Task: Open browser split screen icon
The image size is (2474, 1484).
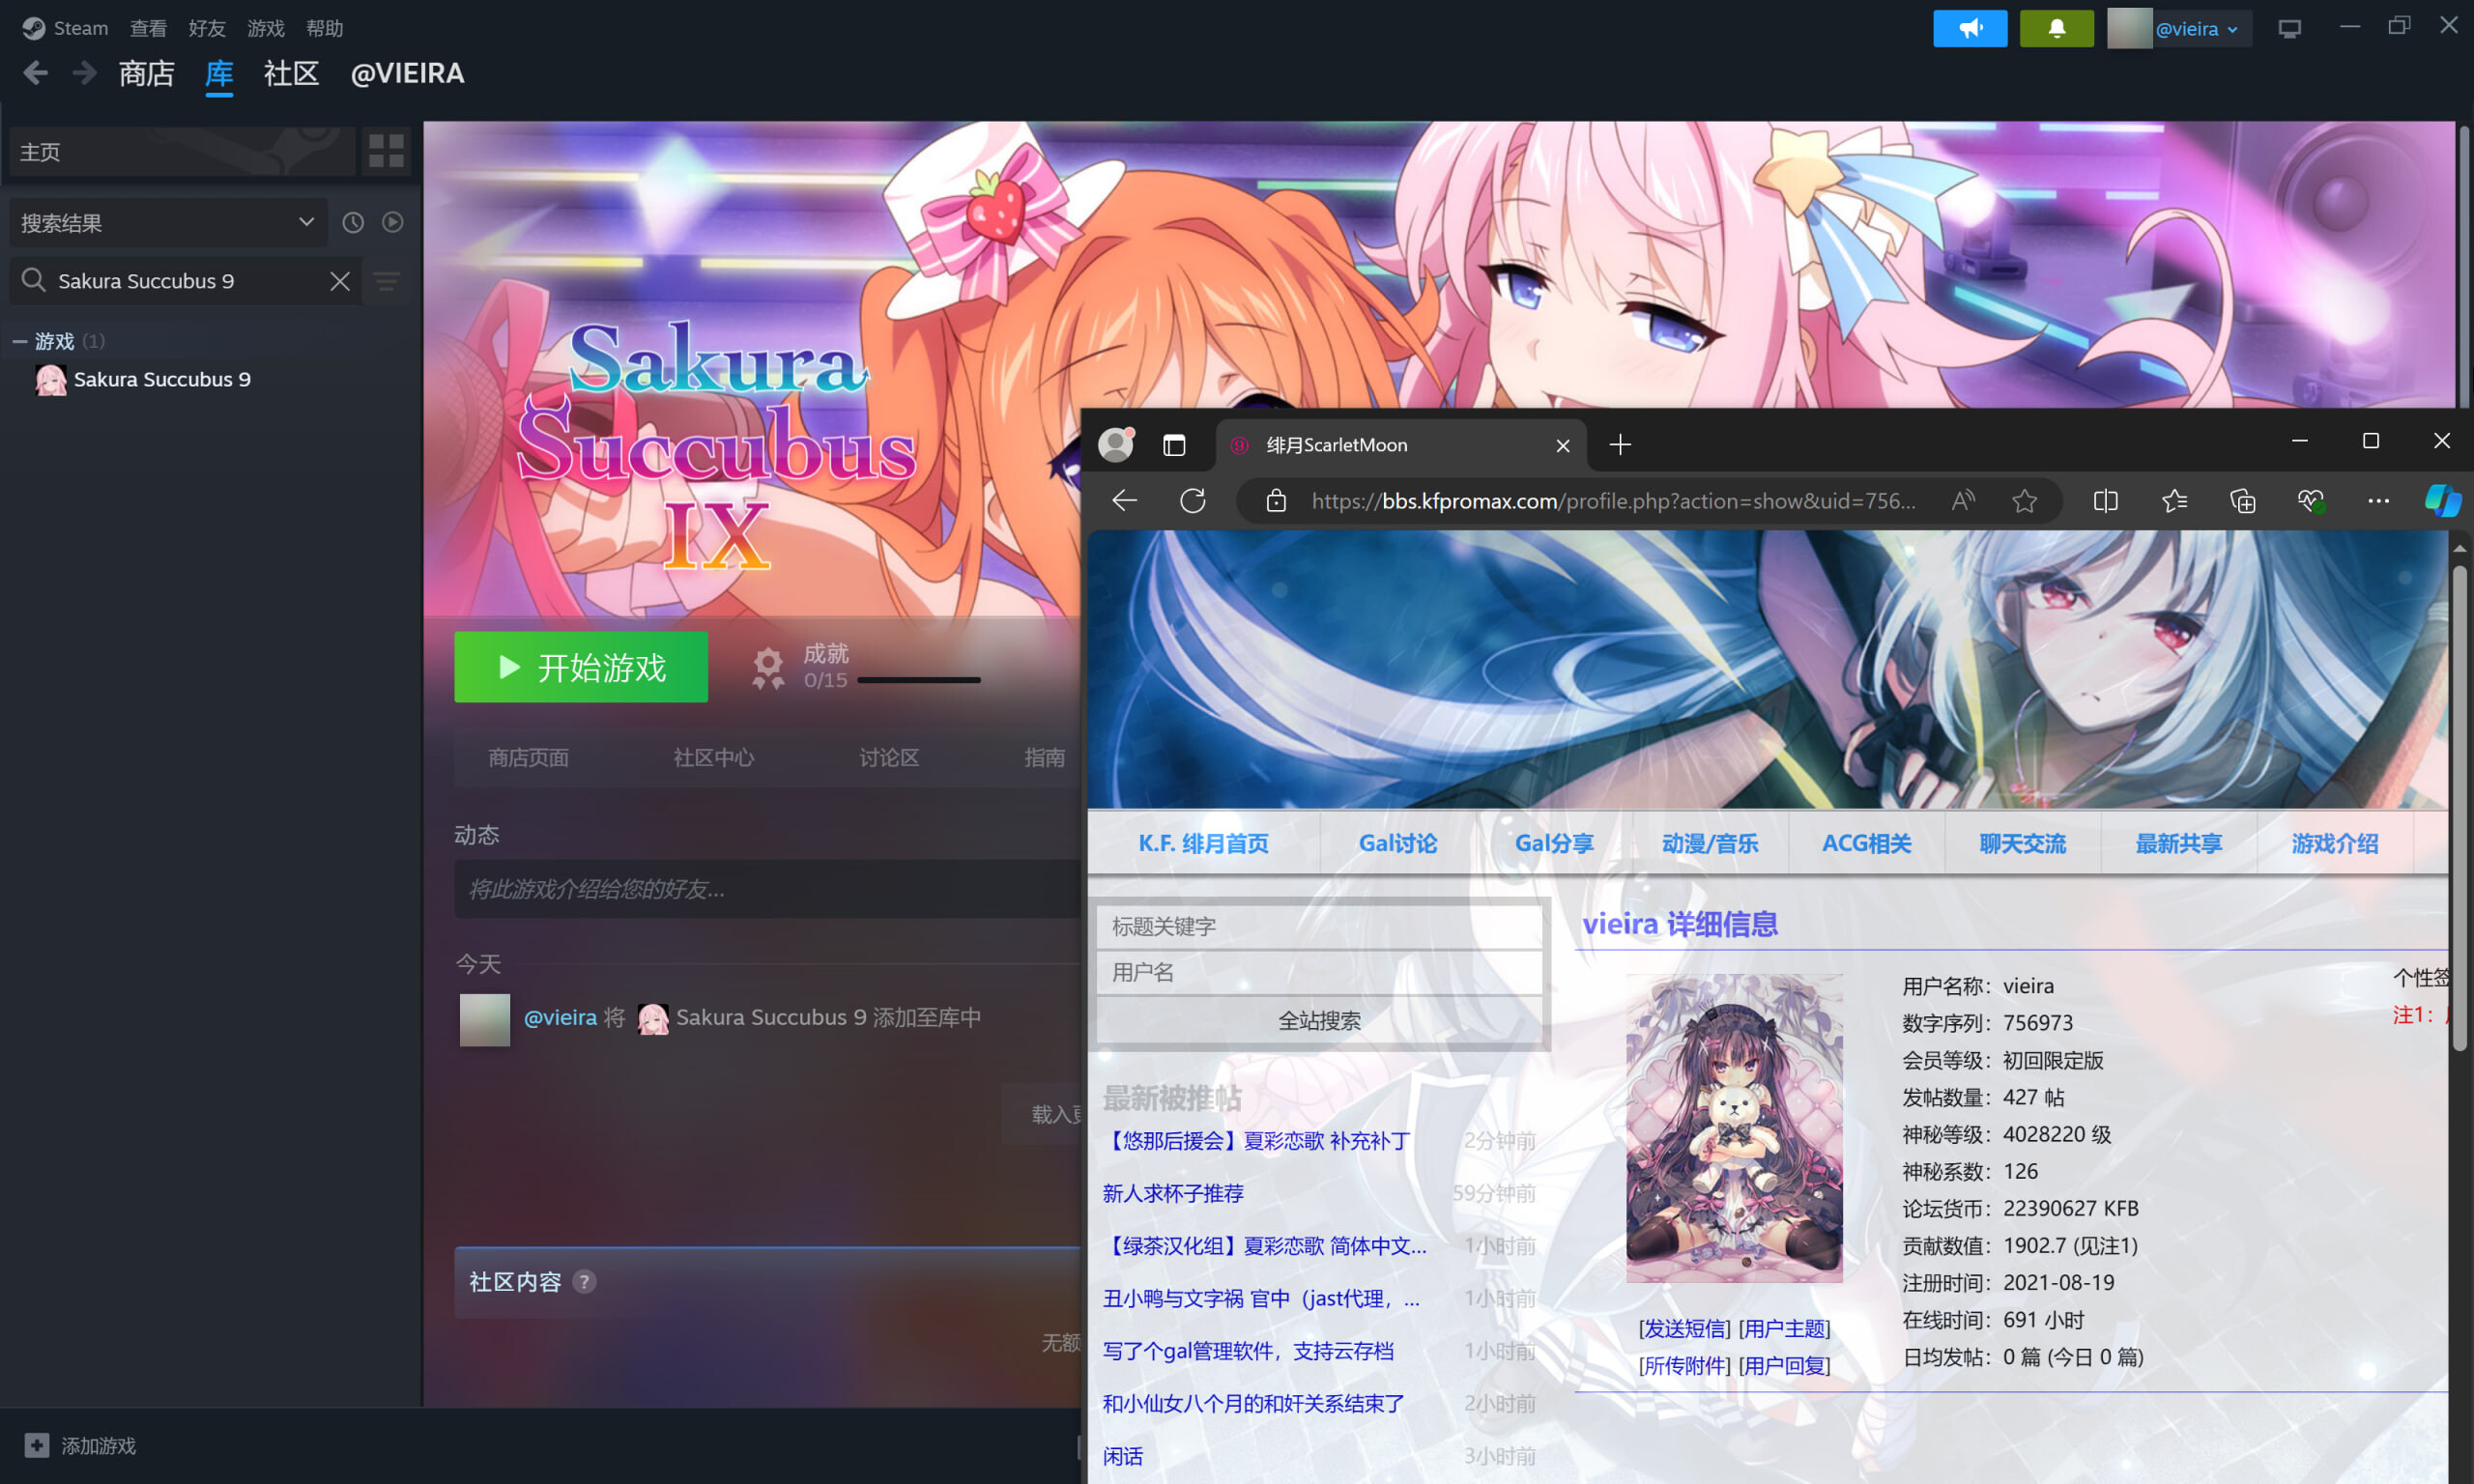Action: 2105,501
